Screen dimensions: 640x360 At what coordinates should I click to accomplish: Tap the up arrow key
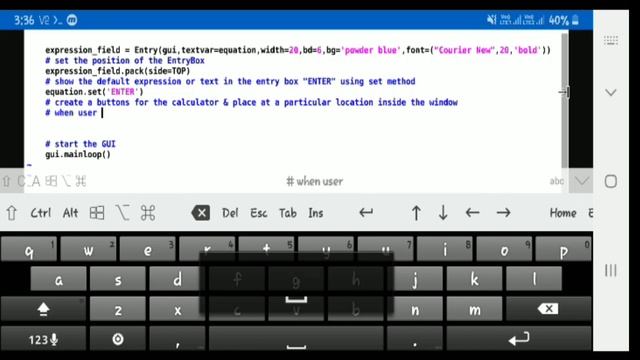416,213
